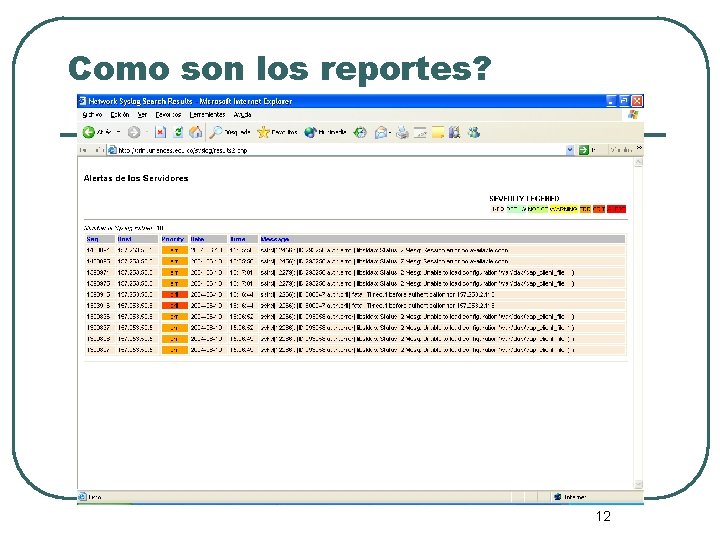The image size is (720, 540).
Task: Click the first red priority cell in table
Action: (174, 294)
